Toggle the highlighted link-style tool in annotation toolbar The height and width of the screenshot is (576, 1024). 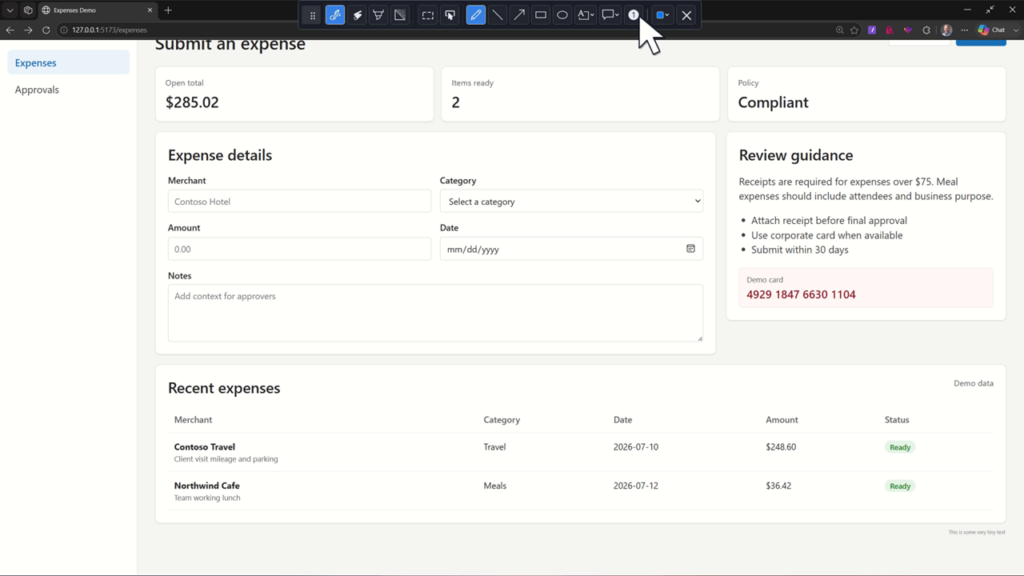pos(335,15)
